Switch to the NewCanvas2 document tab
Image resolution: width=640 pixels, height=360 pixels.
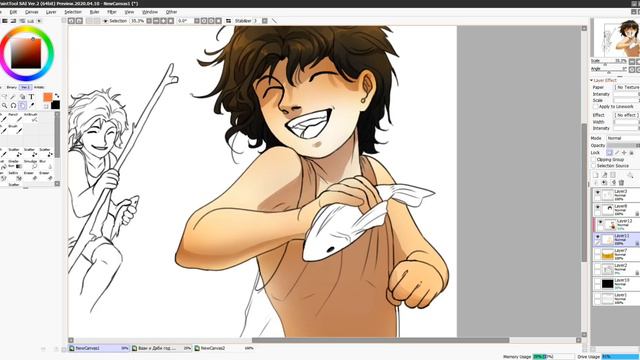click(x=224, y=348)
